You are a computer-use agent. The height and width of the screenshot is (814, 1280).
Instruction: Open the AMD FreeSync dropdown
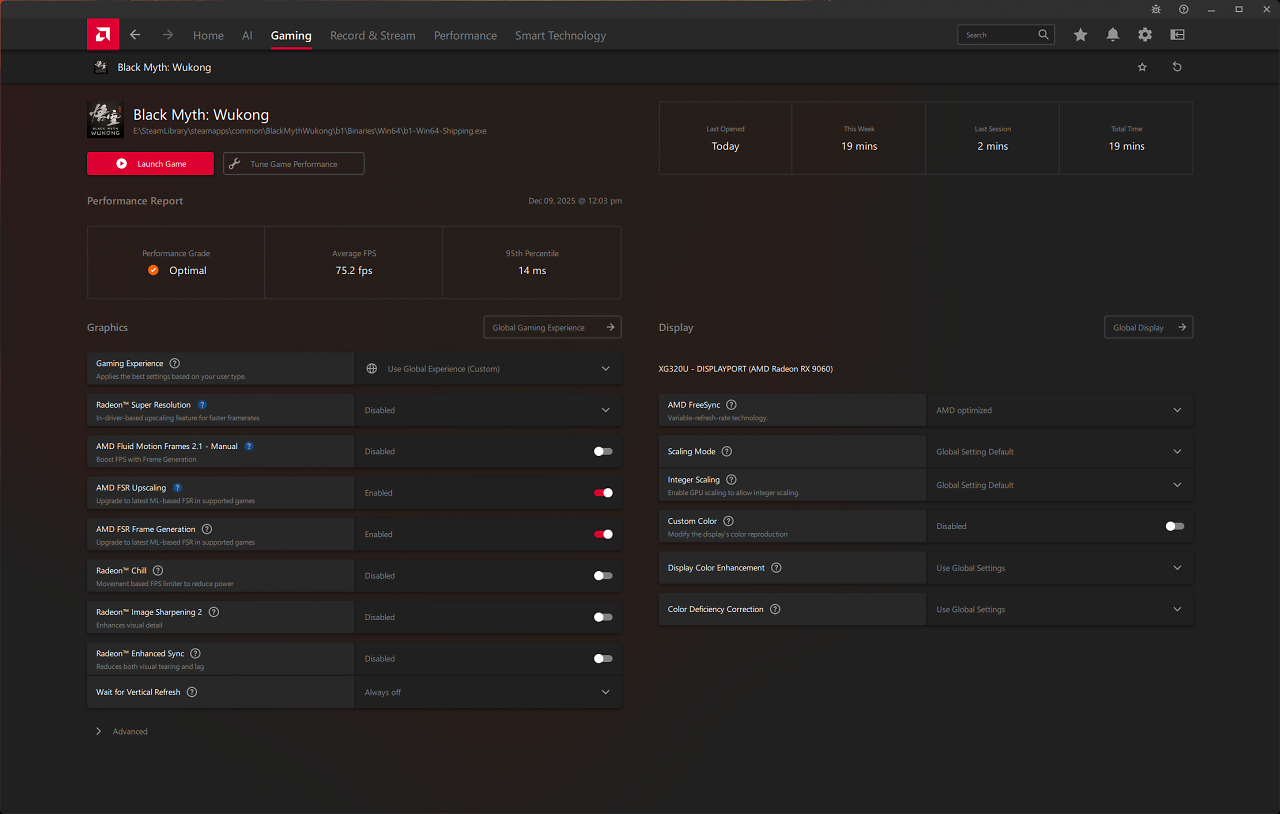pyautogui.click(x=1060, y=410)
